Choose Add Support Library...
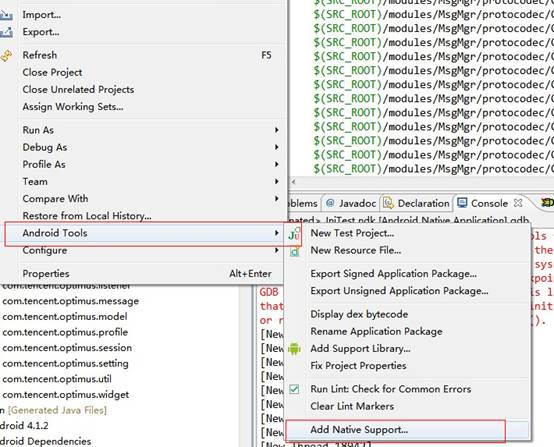The width and height of the screenshot is (554, 447). pyautogui.click(x=407, y=349)
